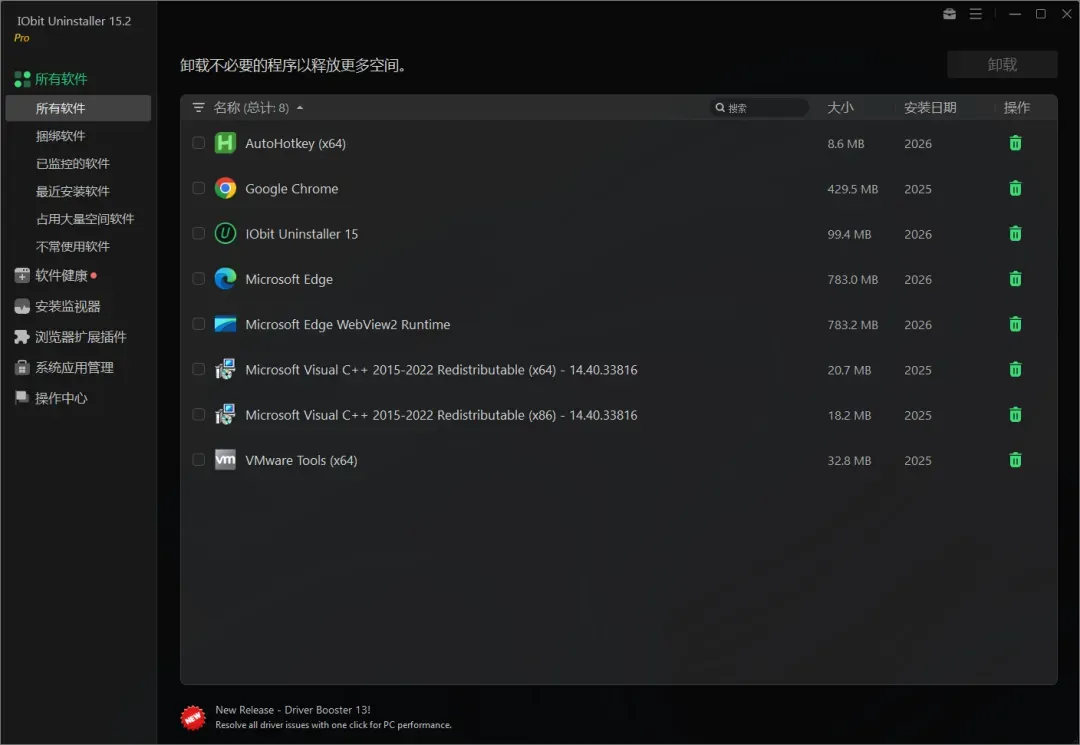Click Google Chrome name text
Screen dimensions: 1080x745
tap(291, 189)
